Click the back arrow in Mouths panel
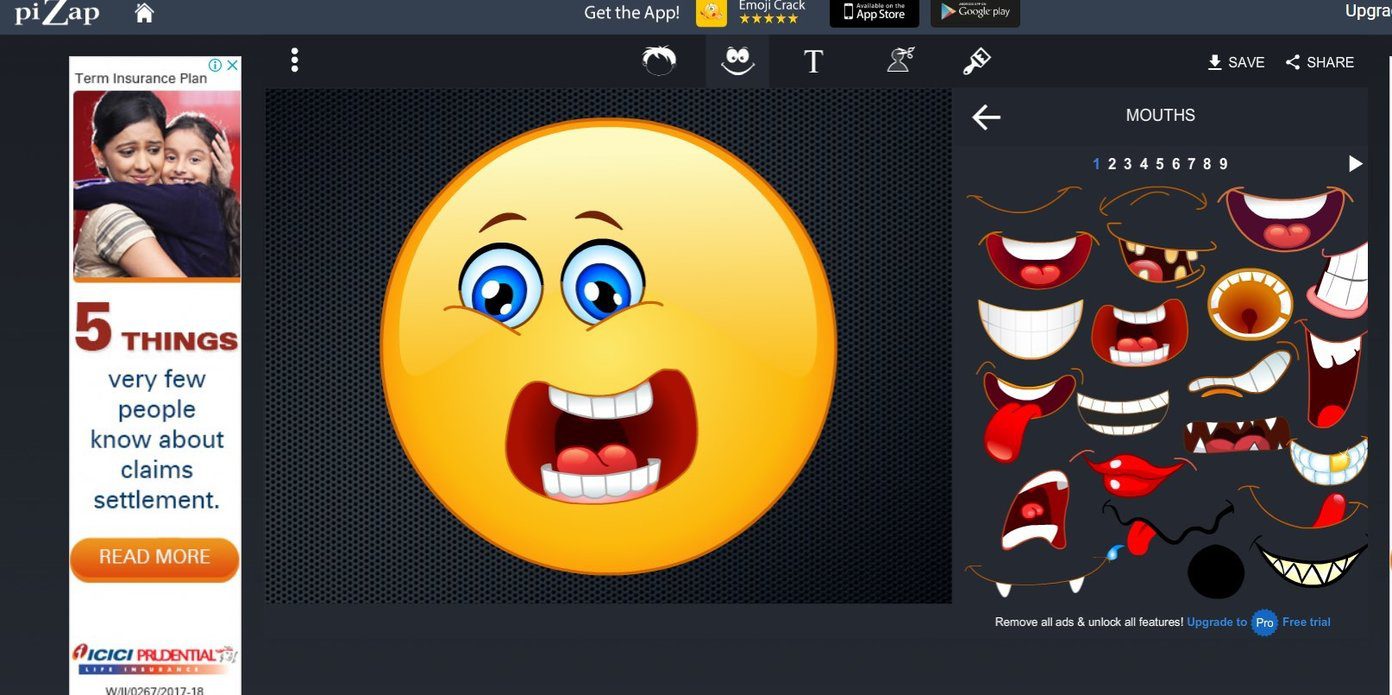 tap(986, 117)
